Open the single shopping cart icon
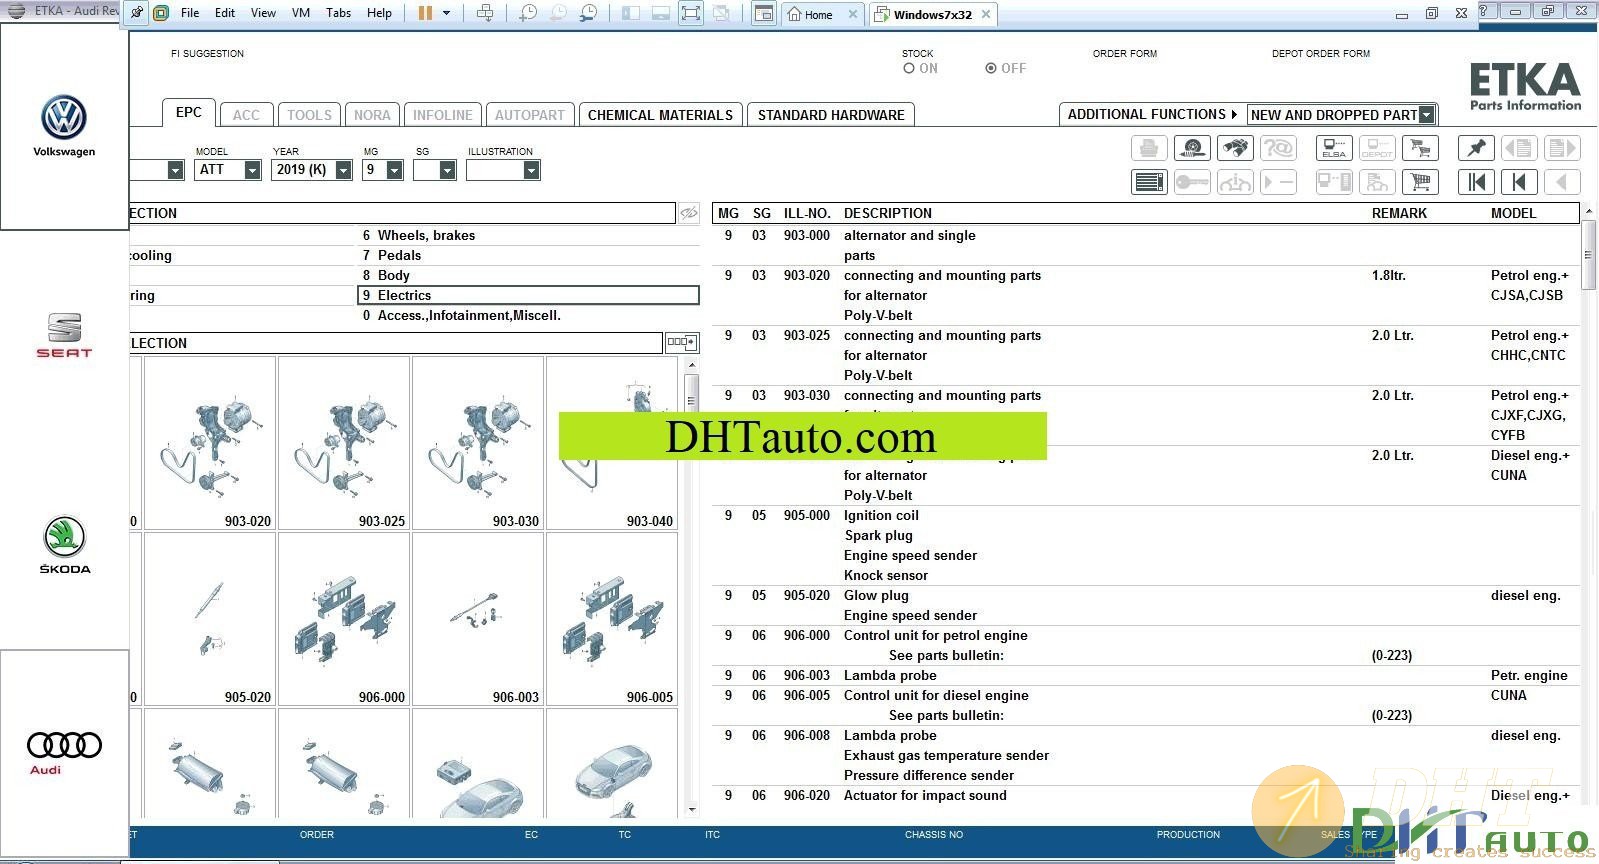This screenshot has height=864, width=1599. click(1419, 182)
